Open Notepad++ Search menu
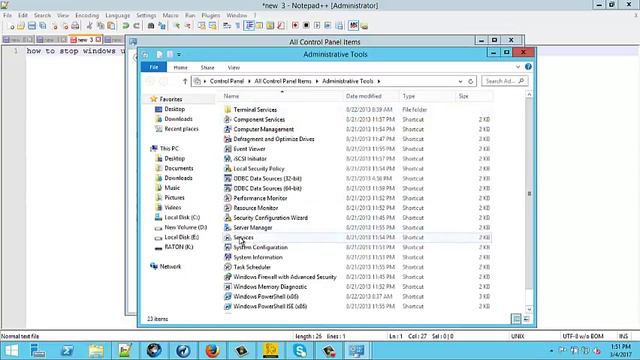This screenshot has width=640, height=360. [42, 15]
